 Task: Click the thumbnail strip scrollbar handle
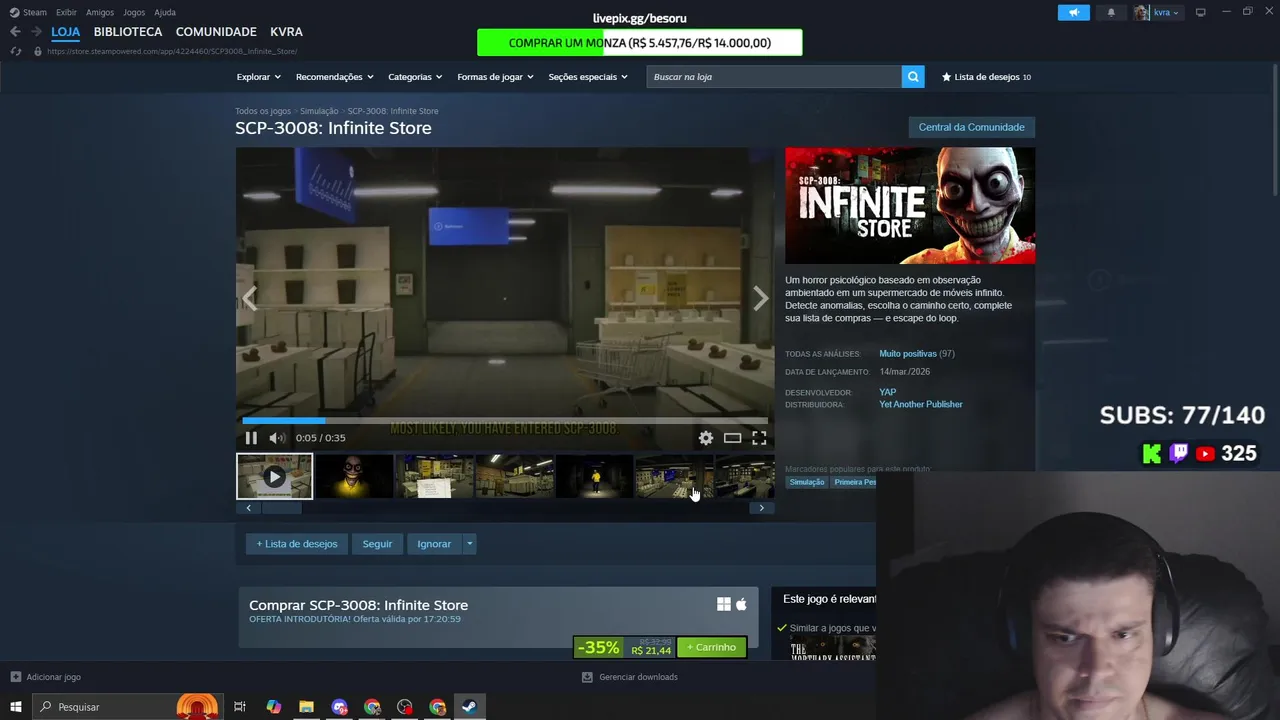(281, 508)
